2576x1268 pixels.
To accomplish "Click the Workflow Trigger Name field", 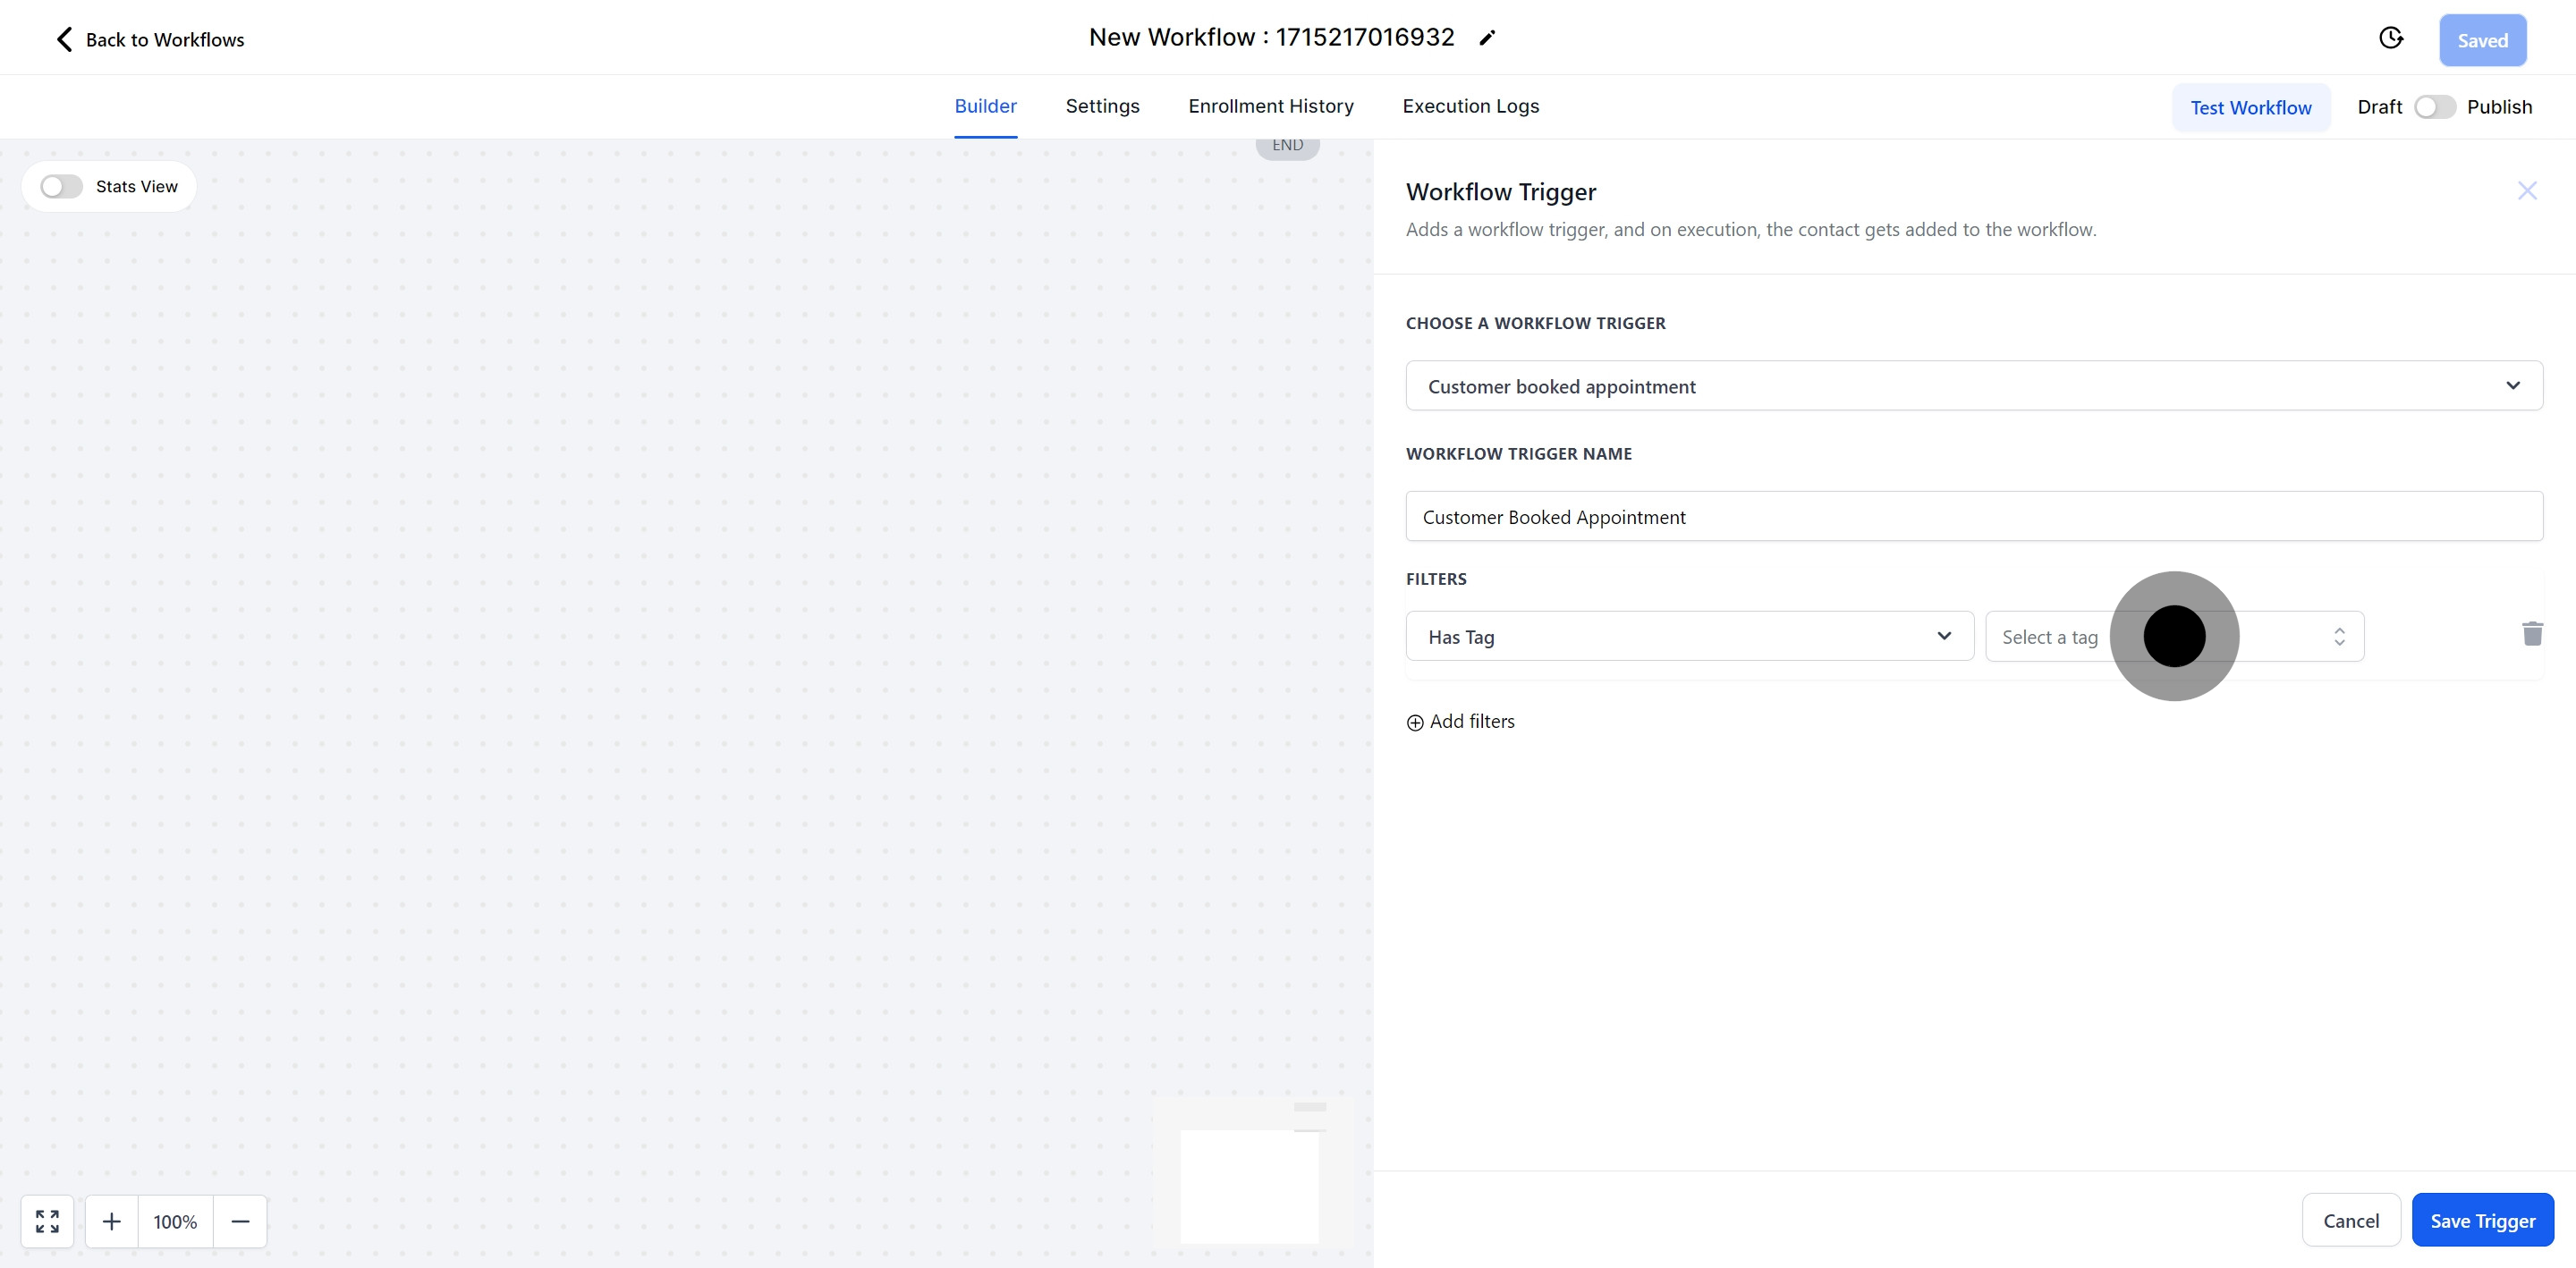I will tap(1973, 517).
